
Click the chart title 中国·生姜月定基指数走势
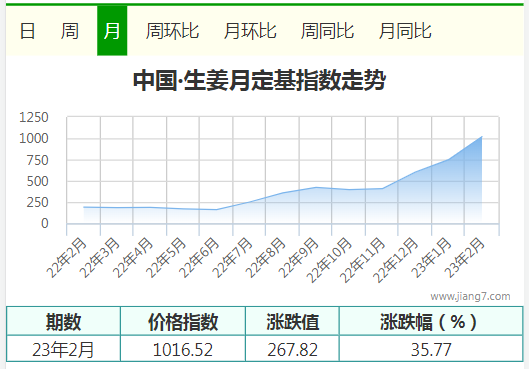click(x=259, y=80)
